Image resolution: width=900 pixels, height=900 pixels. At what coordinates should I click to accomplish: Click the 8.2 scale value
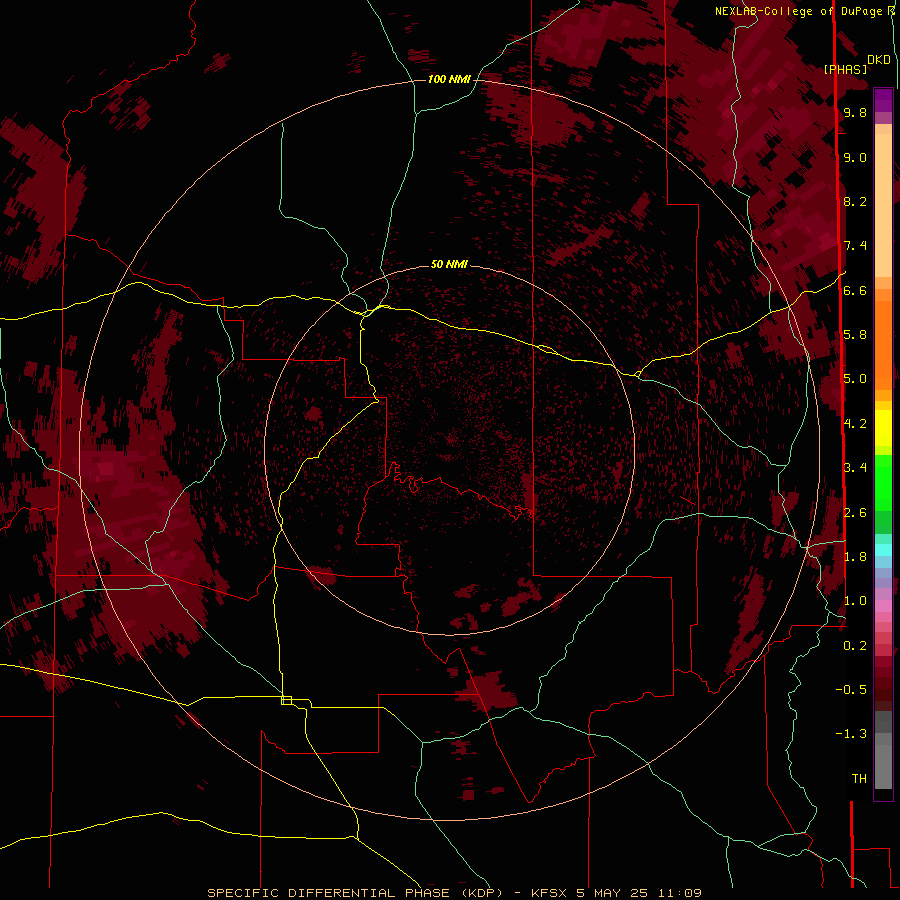(x=855, y=201)
